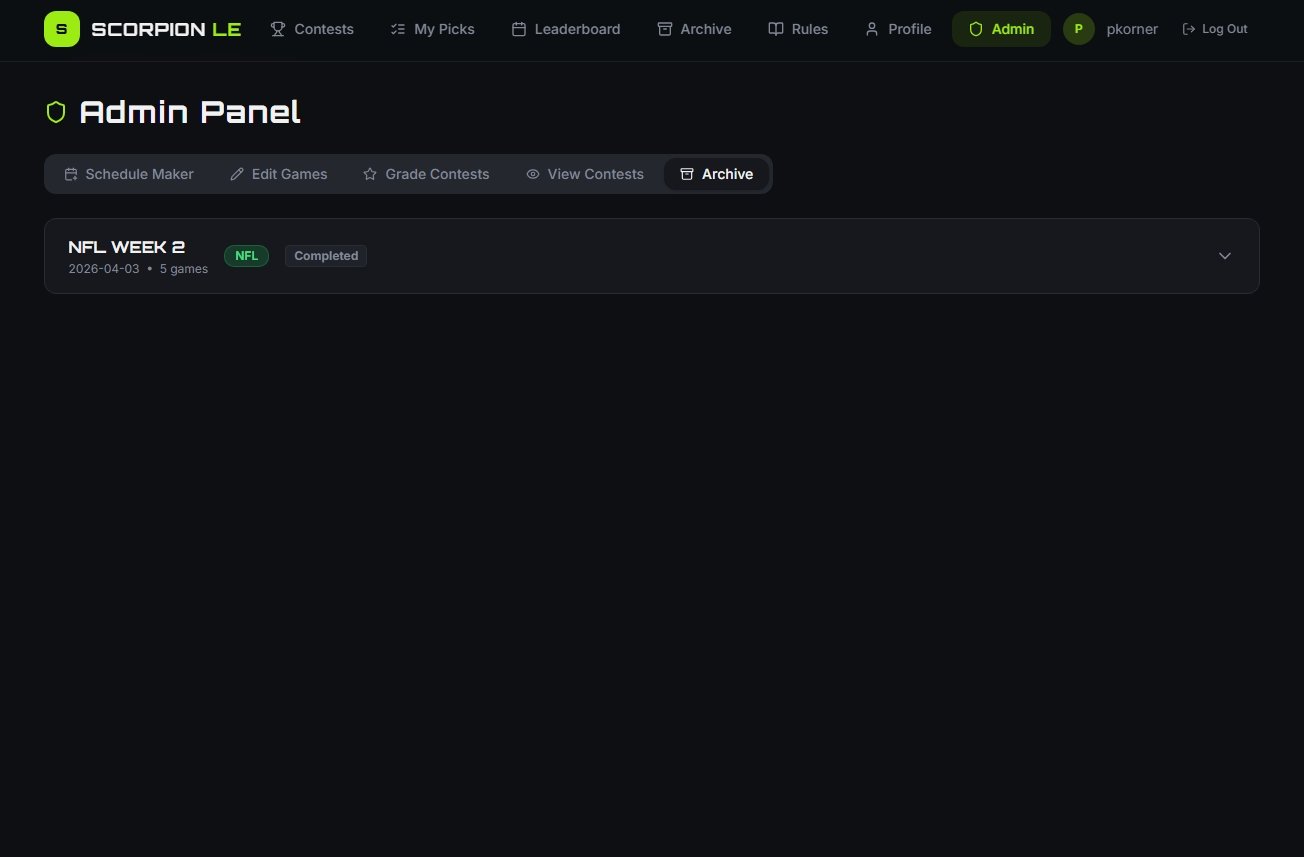The height and width of the screenshot is (857, 1304).
Task: Click the Log Out link
Action: tap(1224, 29)
